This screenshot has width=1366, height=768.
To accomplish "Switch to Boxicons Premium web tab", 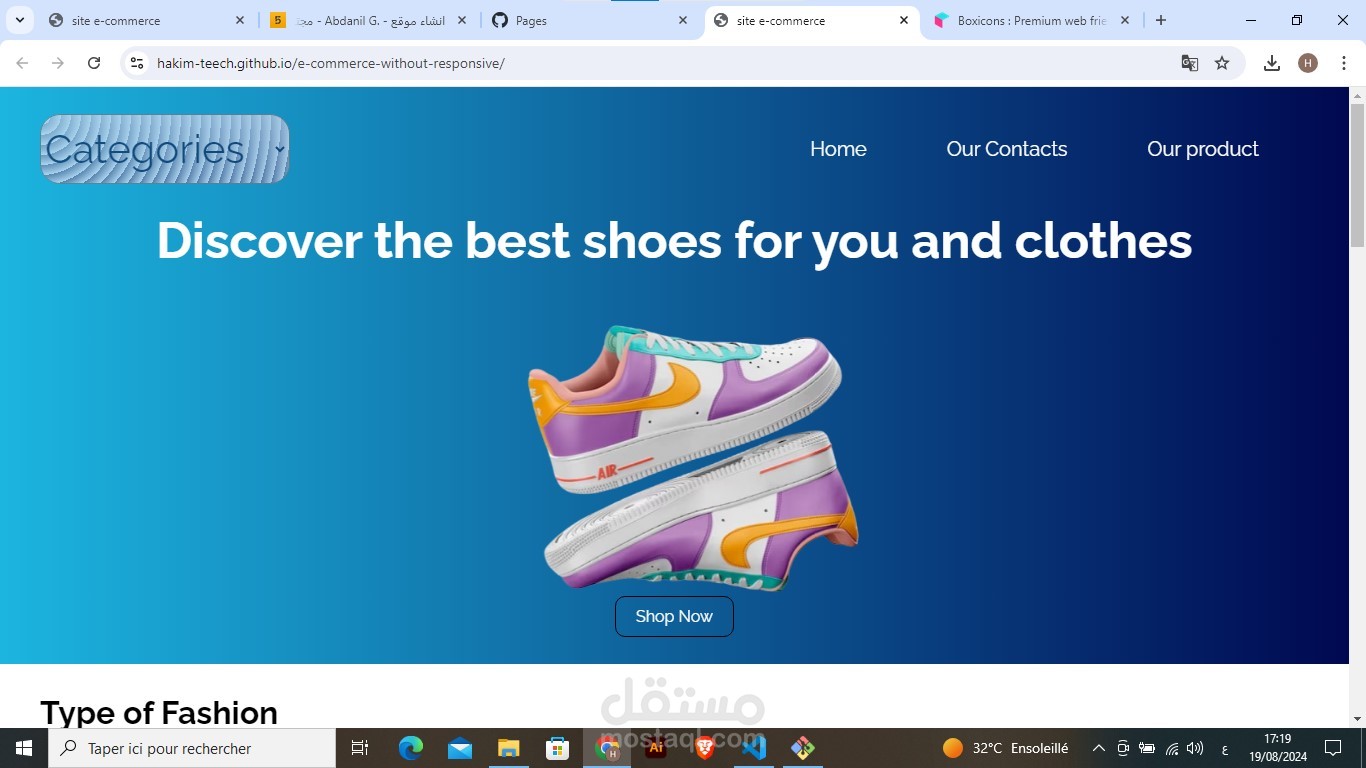I will tap(1031, 20).
